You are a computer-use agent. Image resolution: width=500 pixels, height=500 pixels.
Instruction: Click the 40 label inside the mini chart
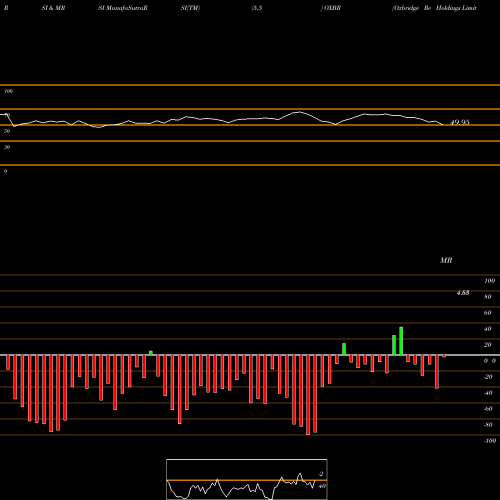click(x=322, y=486)
